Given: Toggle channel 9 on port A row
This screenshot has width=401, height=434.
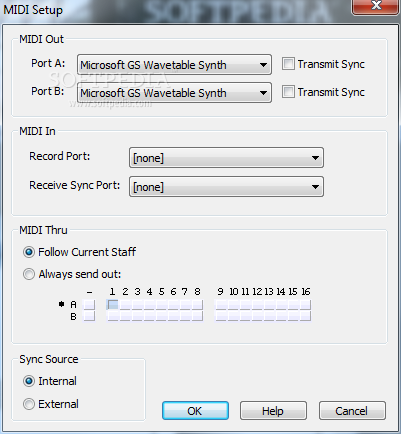Looking at the screenshot, I should pos(221,305).
